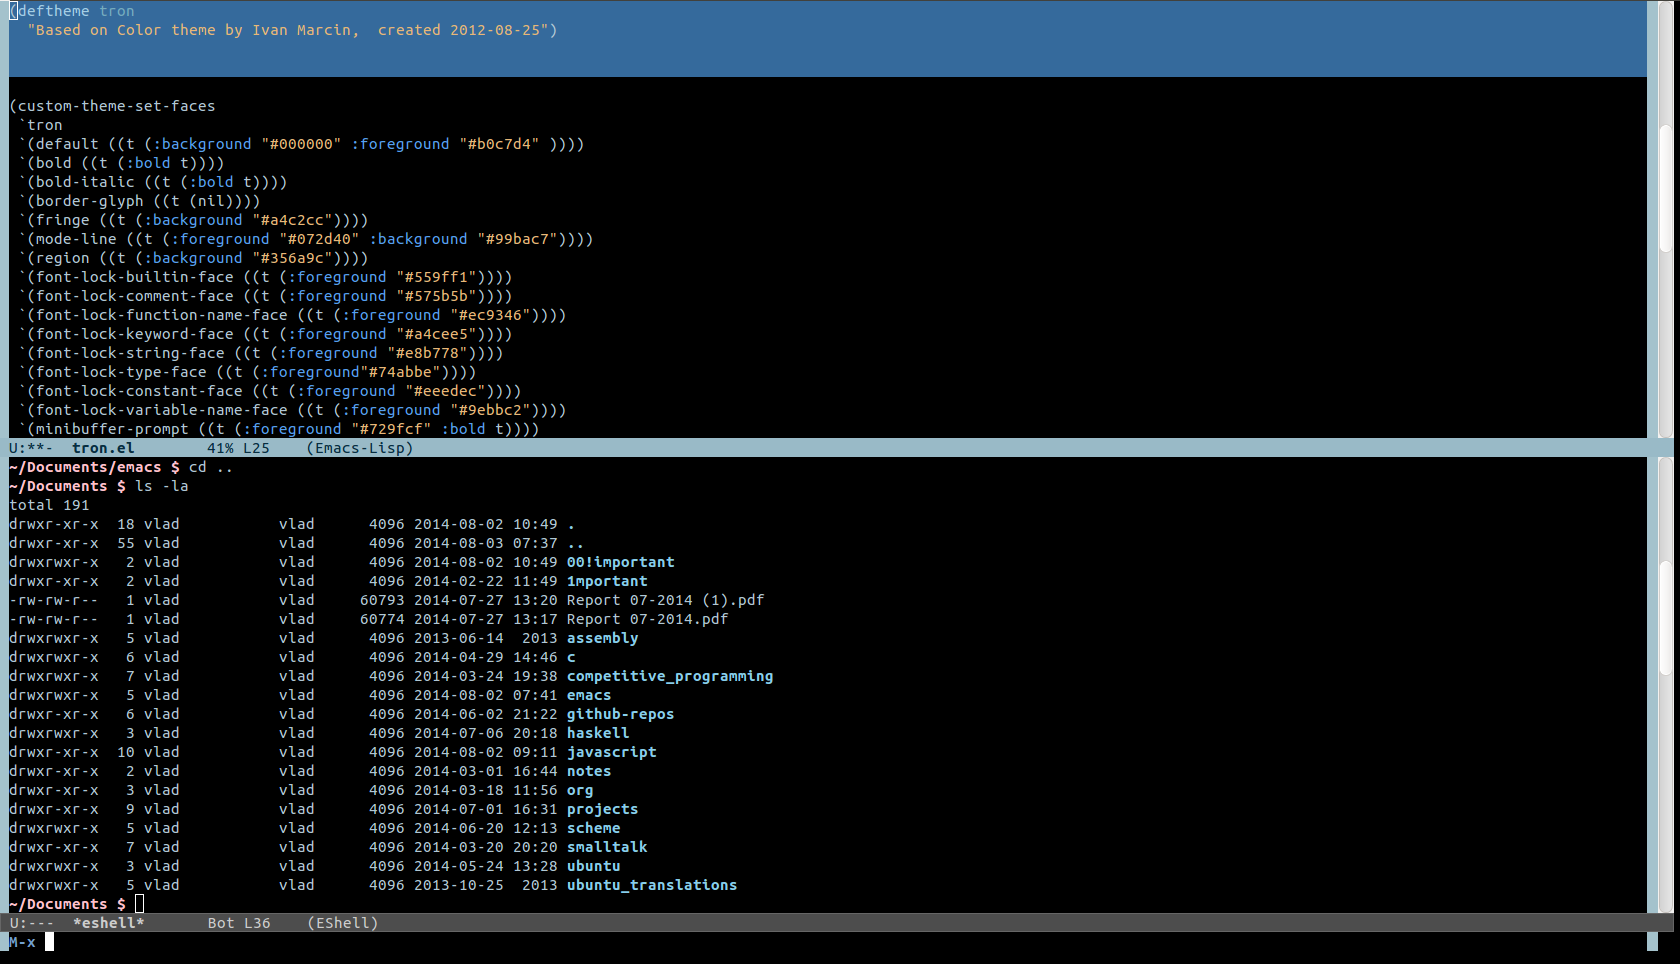Viewport: 1680px width, 964px height.
Task: Click the color string "#000000"
Action: pyautogui.click(x=301, y=144)
